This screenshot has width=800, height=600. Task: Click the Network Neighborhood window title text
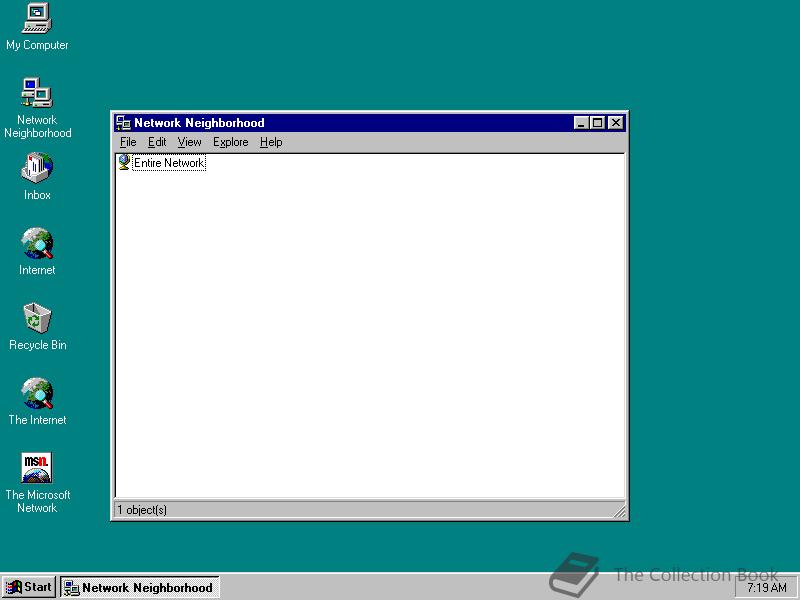[199, 123]
